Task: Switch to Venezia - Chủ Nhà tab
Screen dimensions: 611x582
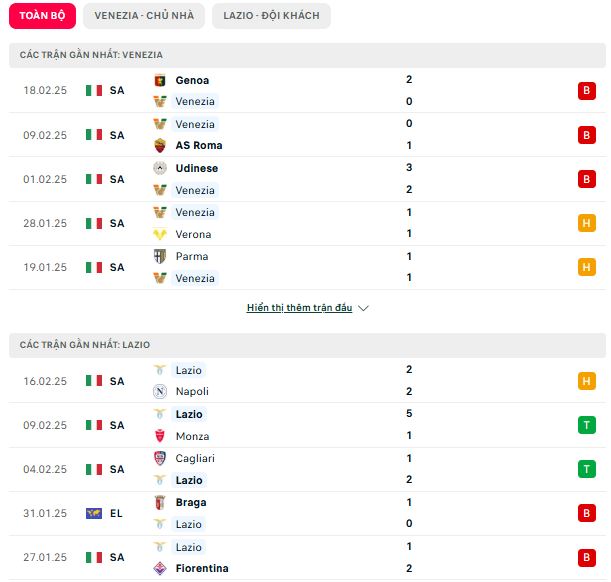Action: coord(144,16)
